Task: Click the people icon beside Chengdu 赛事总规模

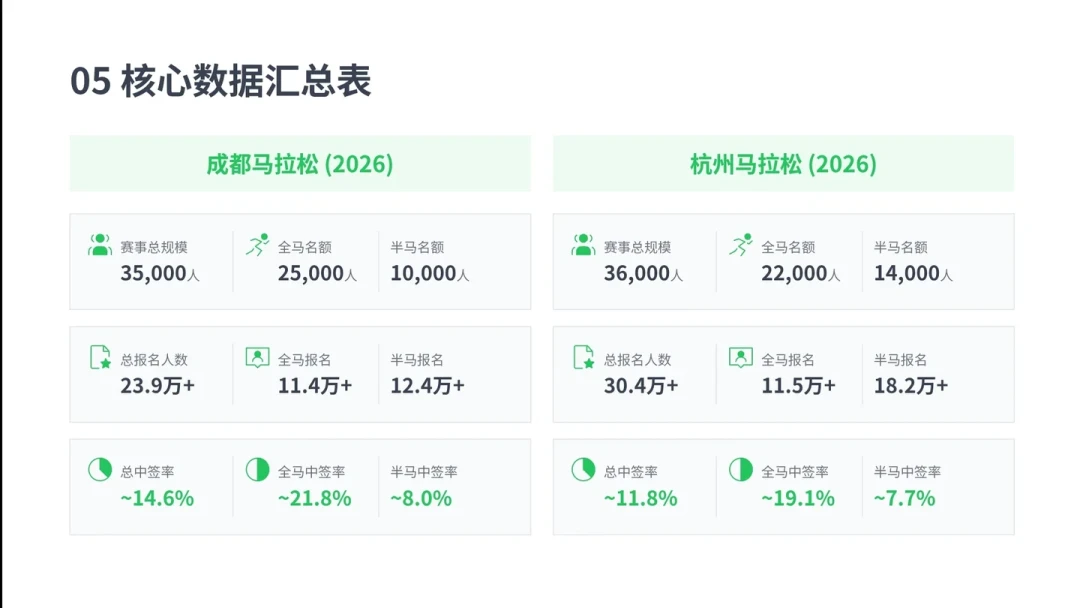Action: 100,244
